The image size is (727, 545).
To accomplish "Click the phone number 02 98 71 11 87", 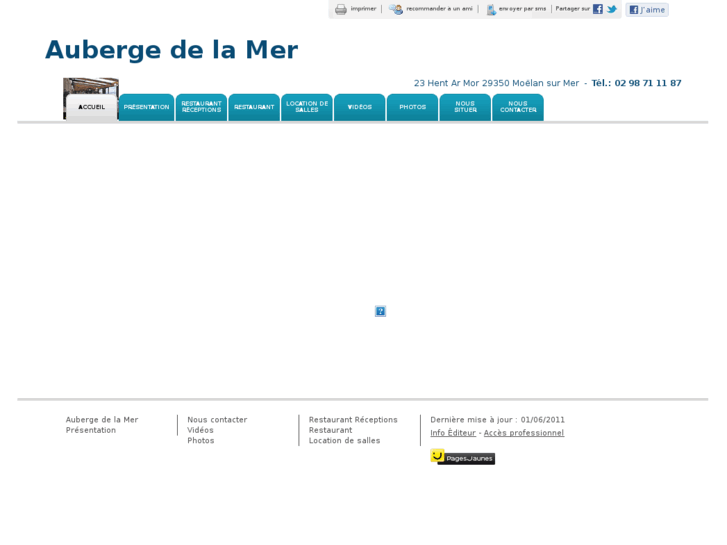I will pos(648,83).
